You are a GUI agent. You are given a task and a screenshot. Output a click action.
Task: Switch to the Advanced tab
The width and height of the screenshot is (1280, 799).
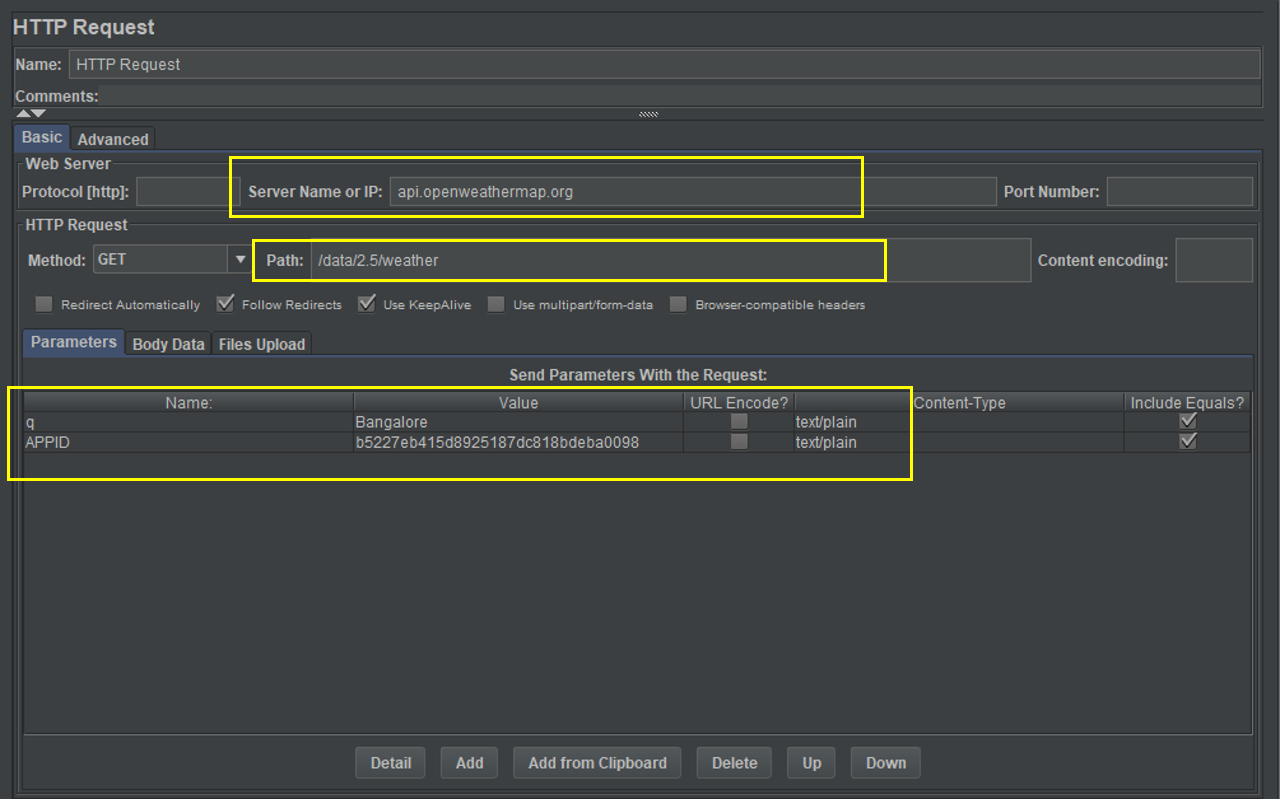[x=112, y=138]
